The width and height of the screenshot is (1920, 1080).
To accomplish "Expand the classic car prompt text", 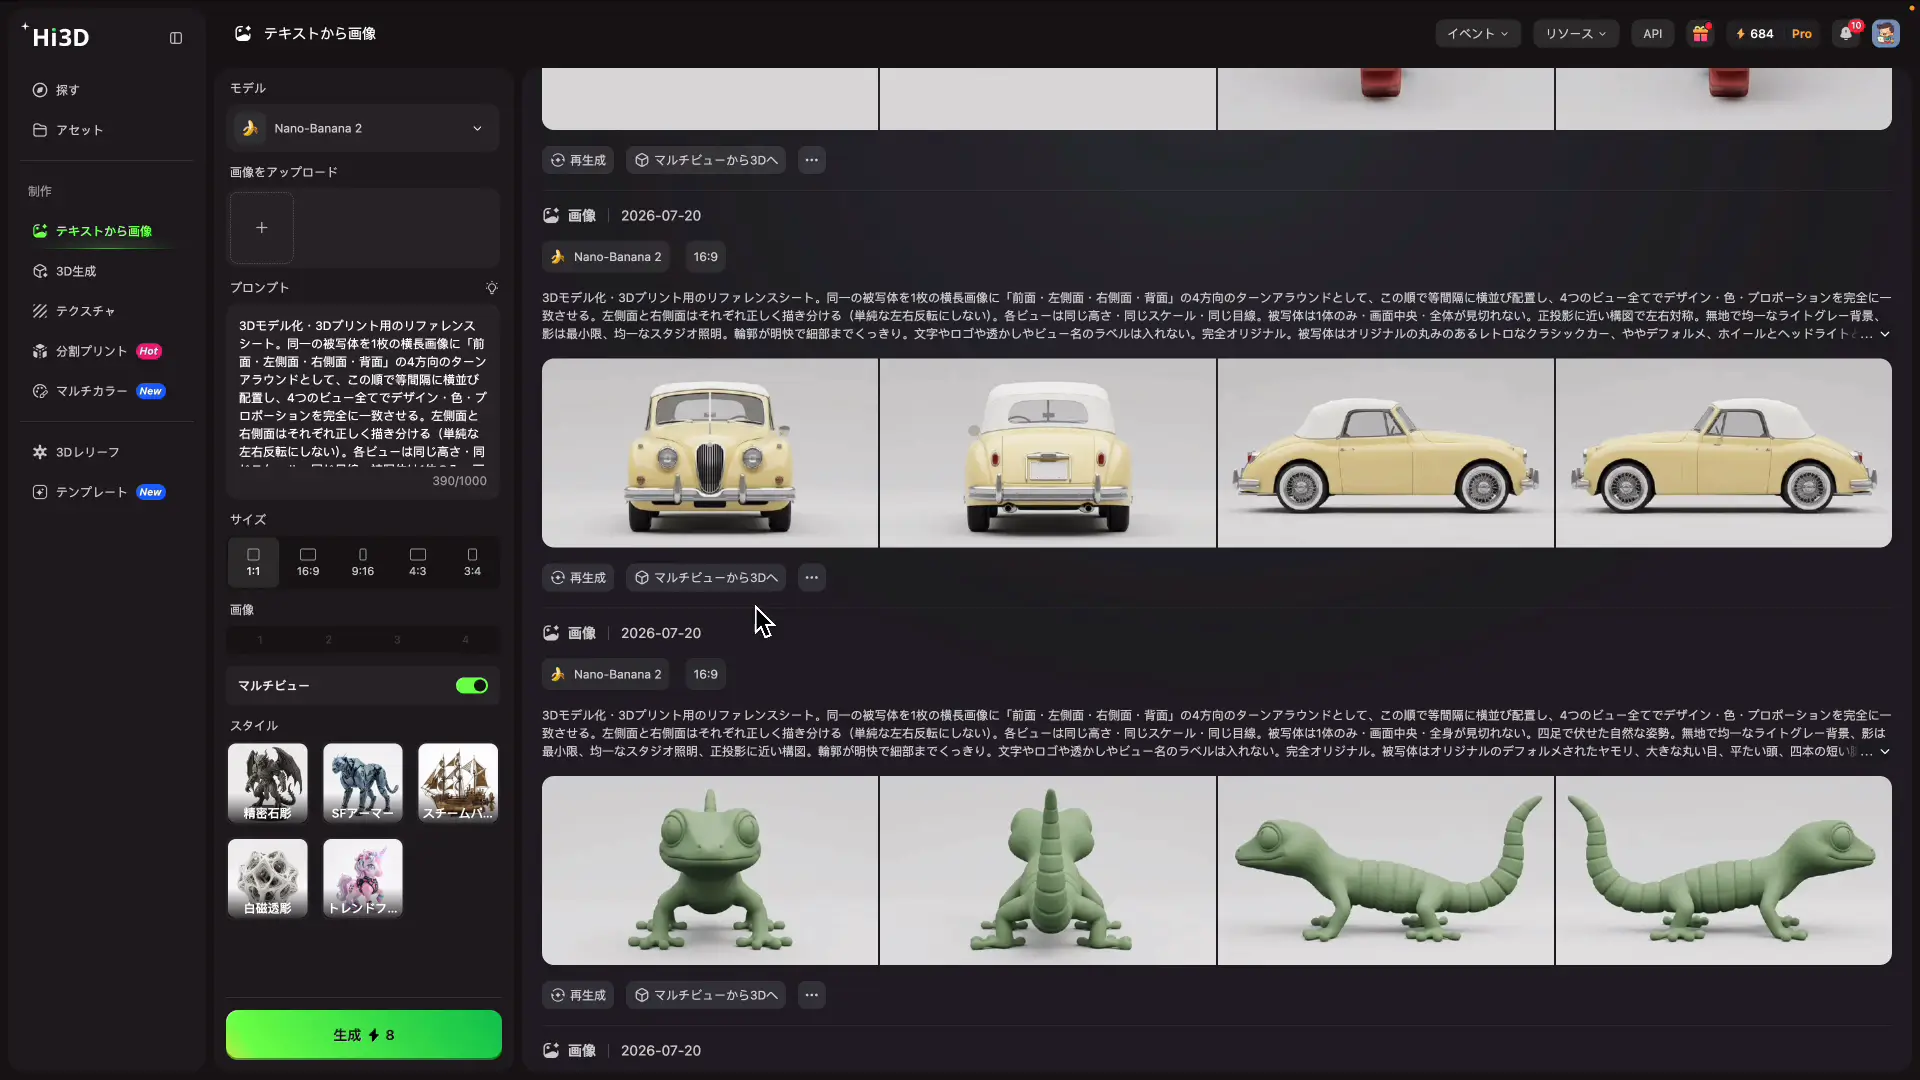I will pos(1885,335).
